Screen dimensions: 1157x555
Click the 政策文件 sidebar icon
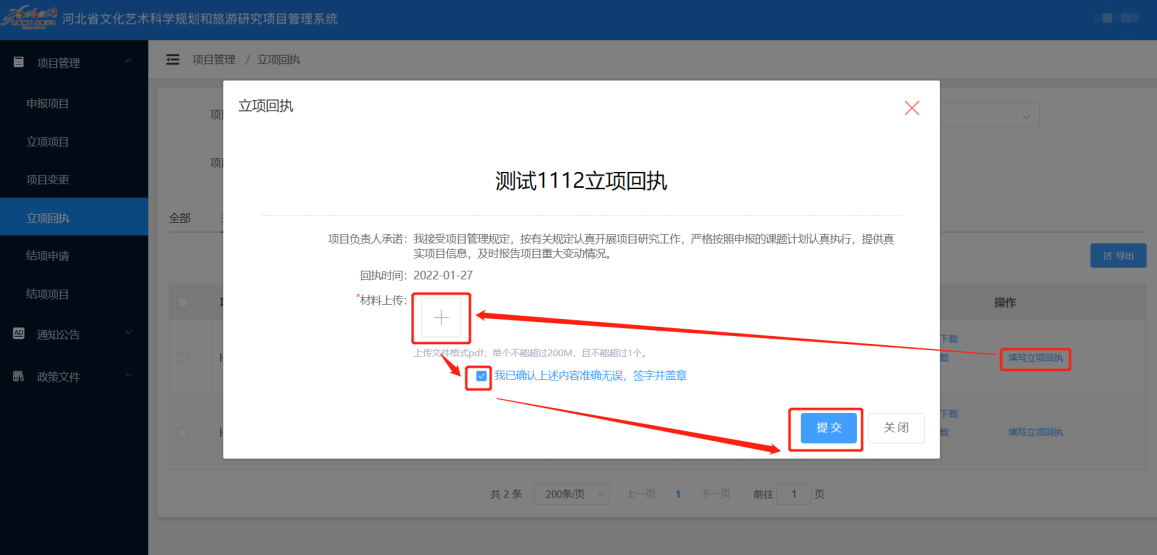(x=18, y=377)
